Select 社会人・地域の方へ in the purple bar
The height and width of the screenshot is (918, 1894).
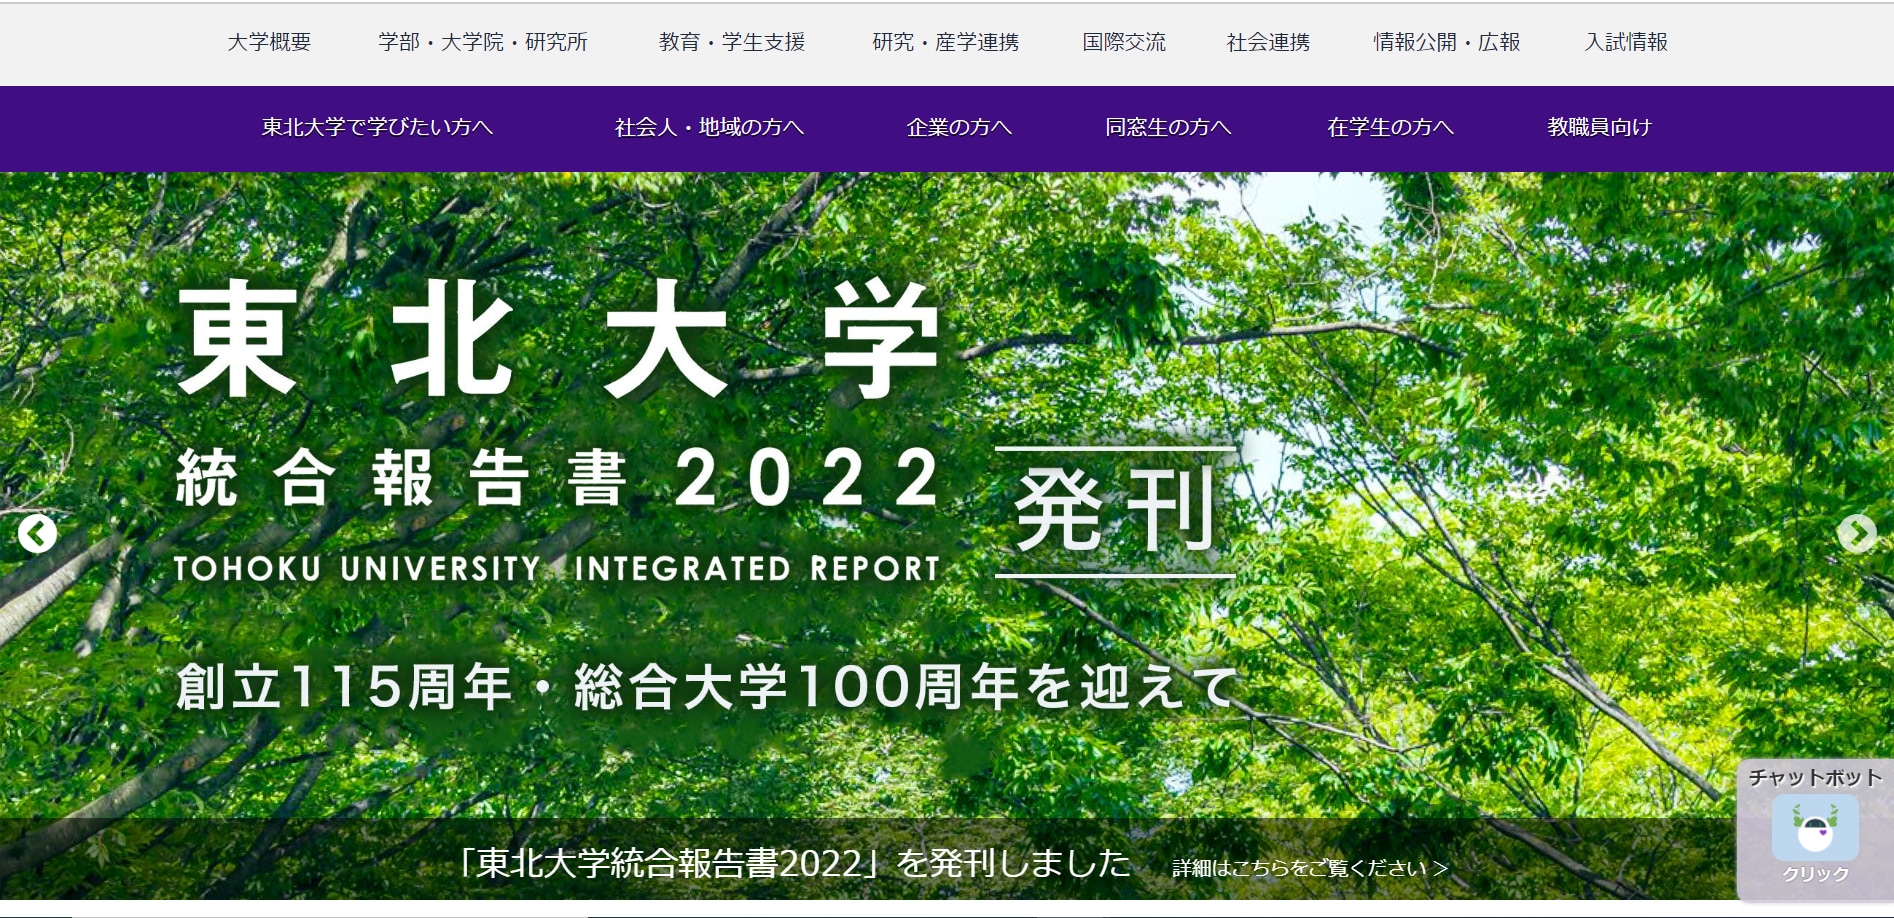click(x=709, y=127)
